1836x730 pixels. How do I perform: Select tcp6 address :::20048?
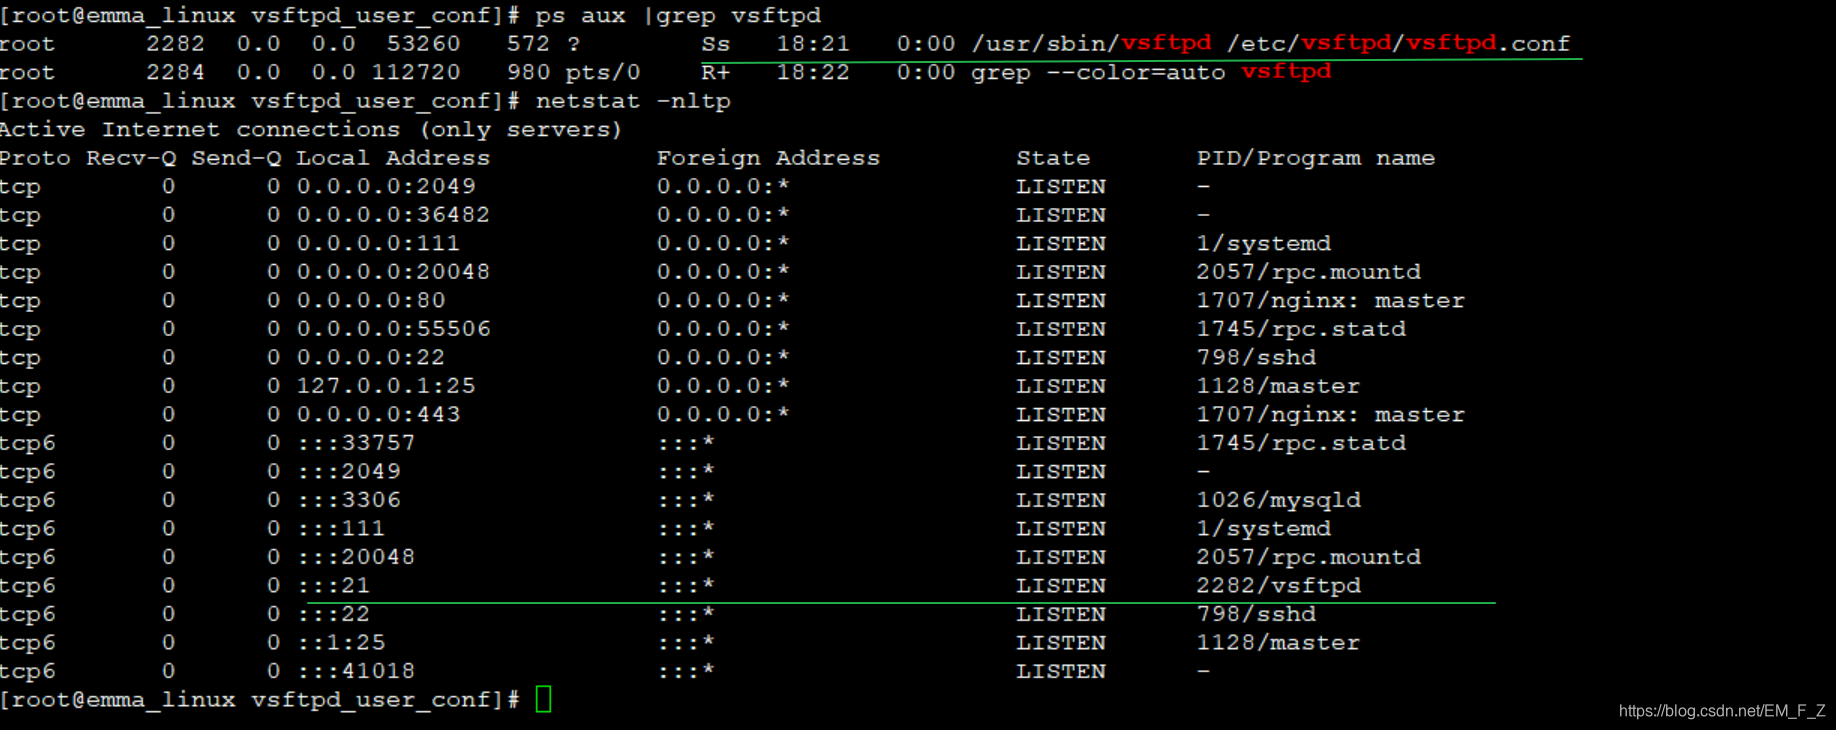(x=356, y=557)
